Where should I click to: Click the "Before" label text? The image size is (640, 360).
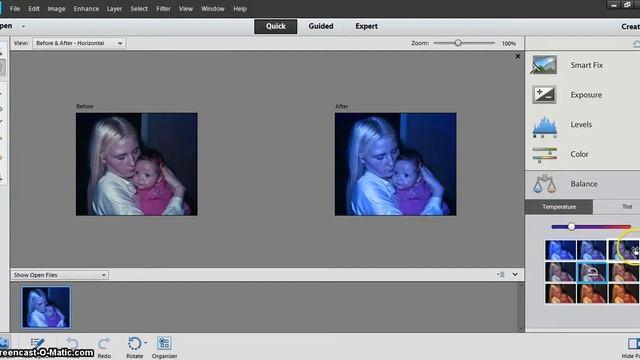(x=84, y=107)
